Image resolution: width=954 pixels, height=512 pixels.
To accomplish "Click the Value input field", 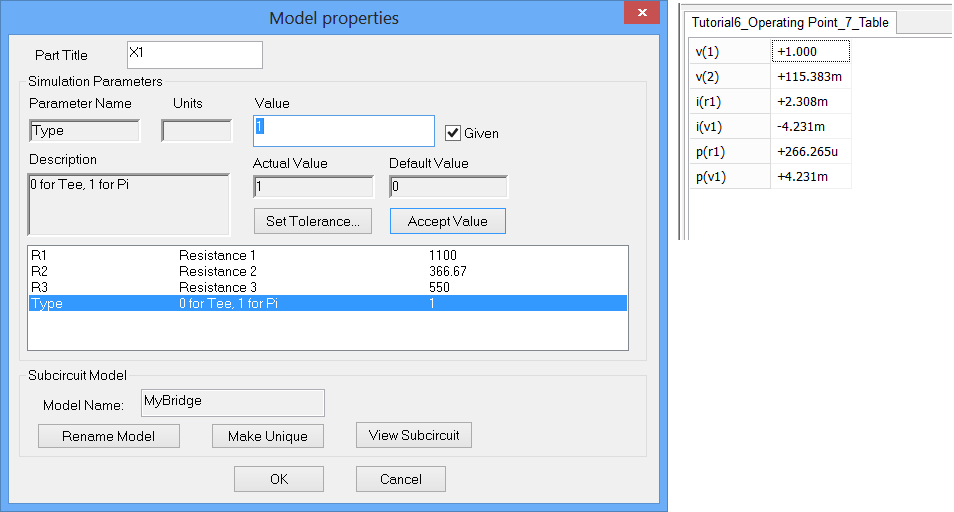I will [x=344, y=130].
